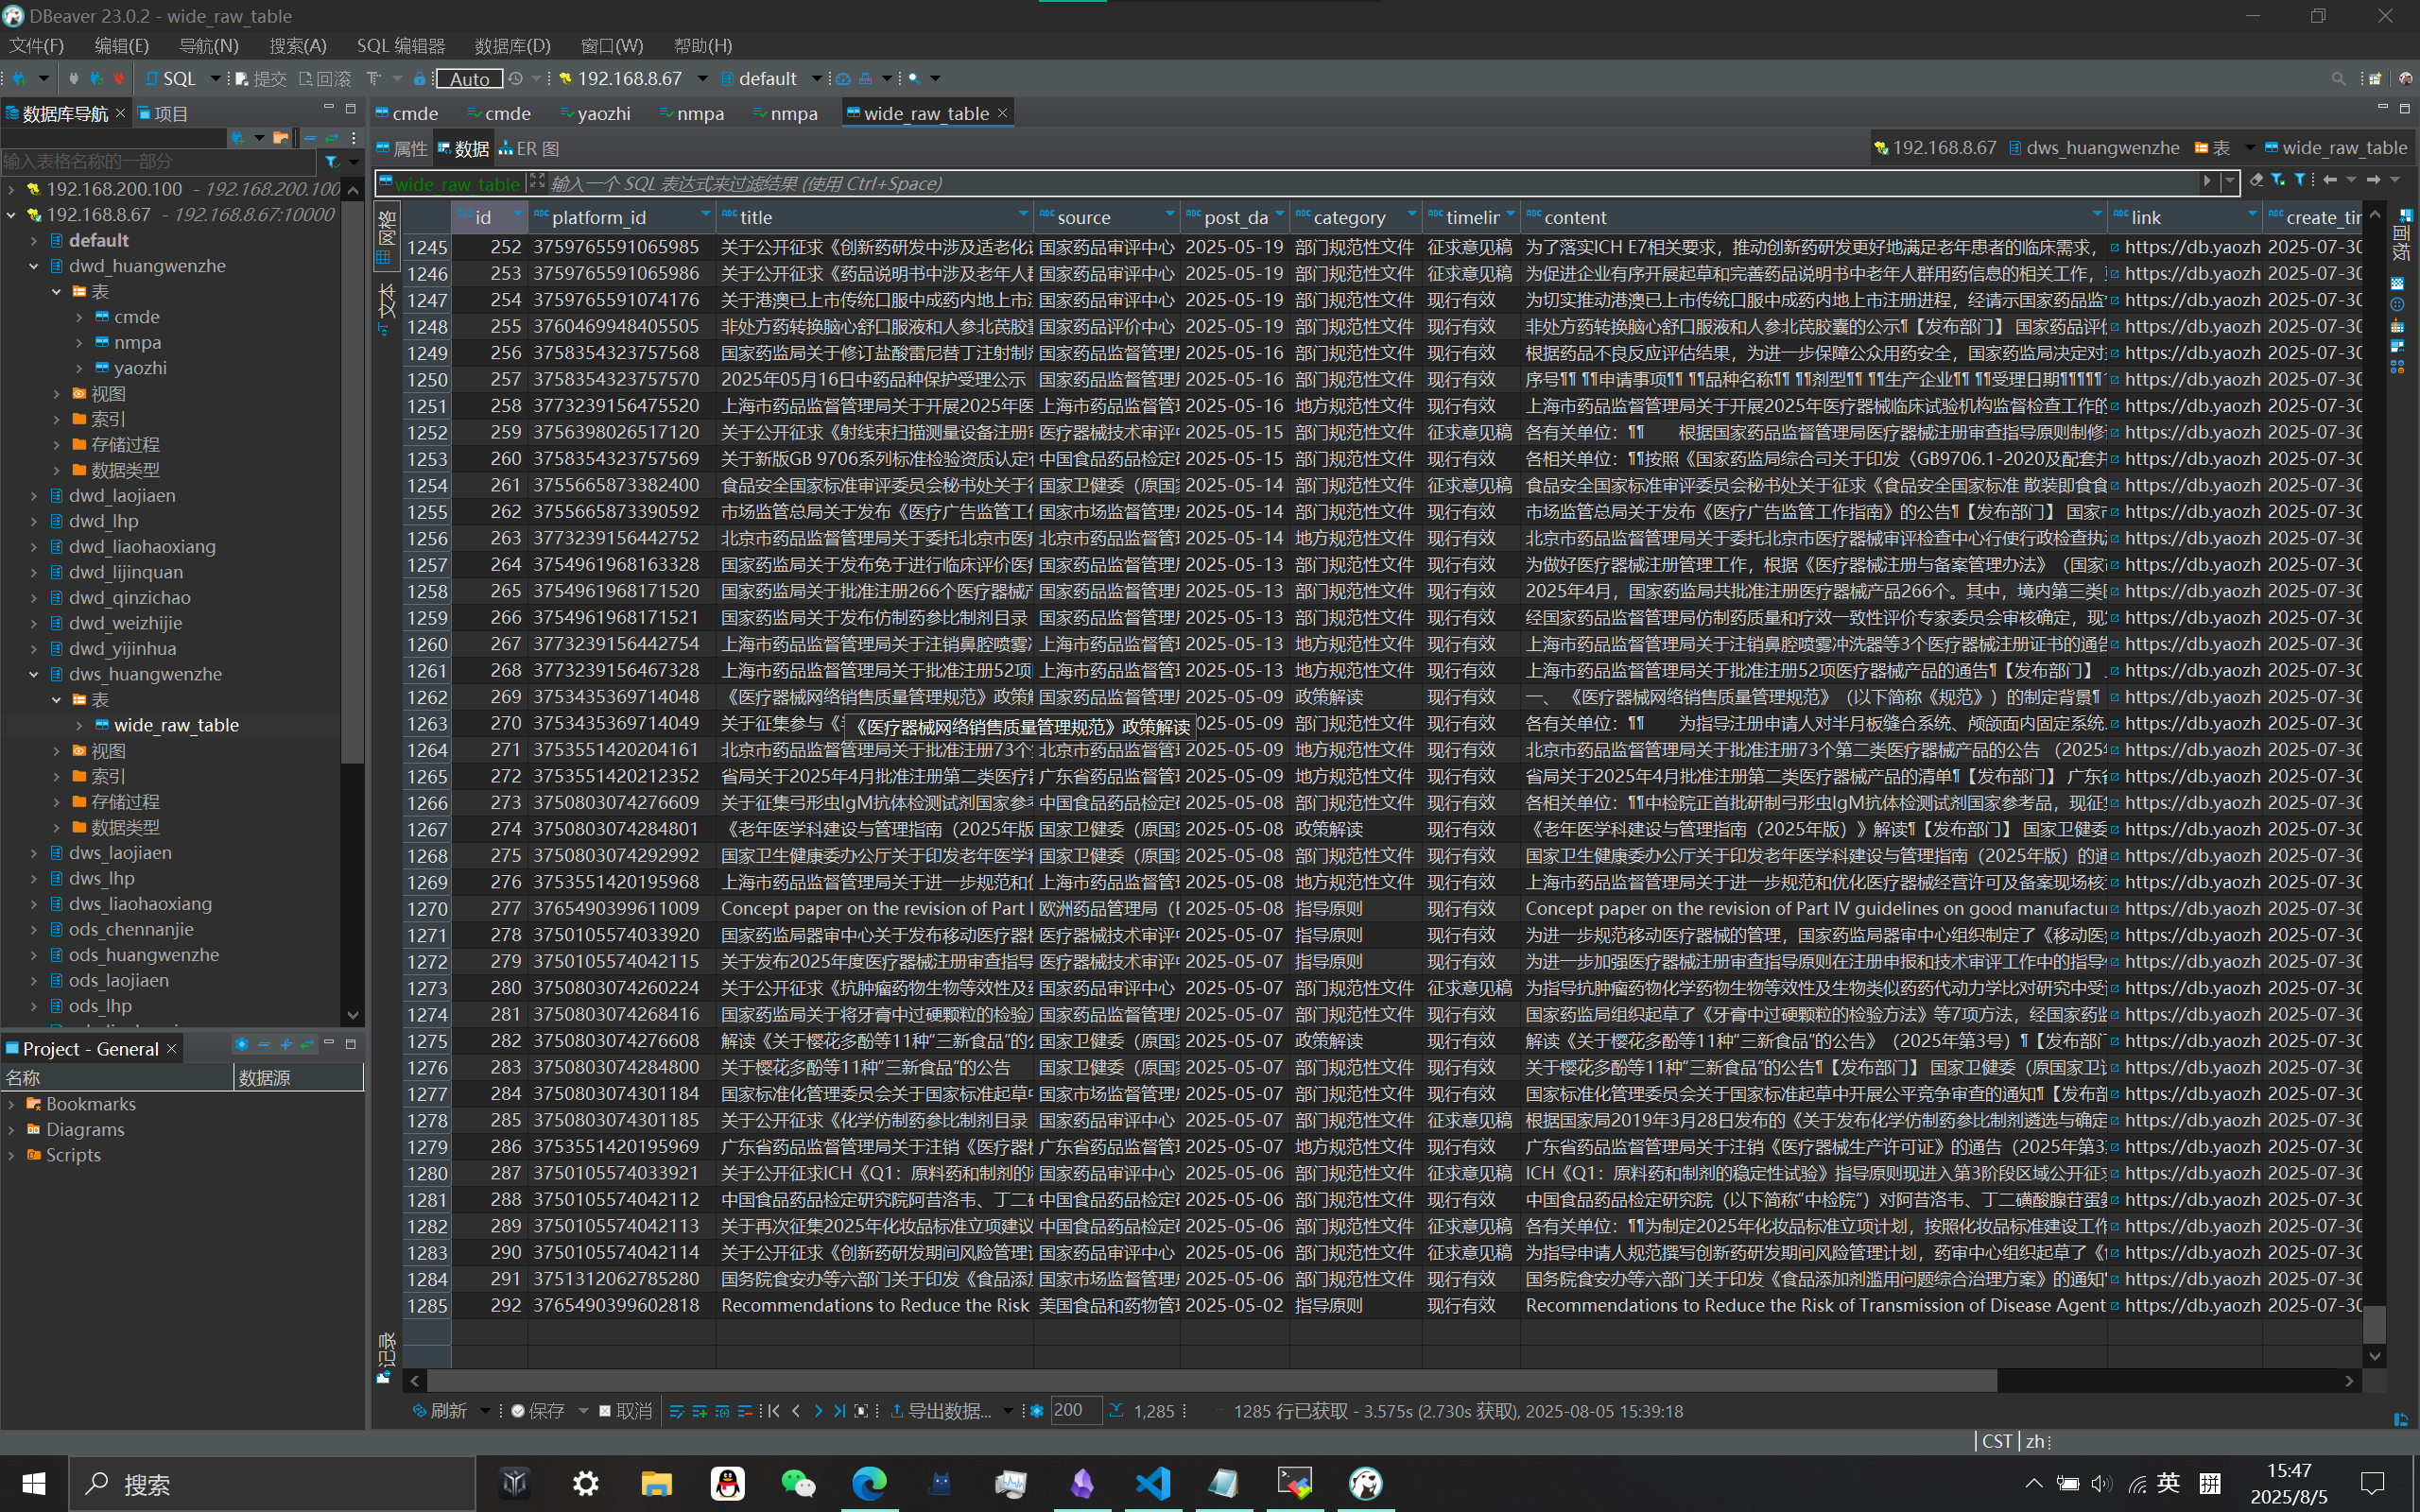The height and width of the screenshot is (1512, 2420).
Task: Click the fetch size settings gear icon
Action: click(x=1037, y=1411)
